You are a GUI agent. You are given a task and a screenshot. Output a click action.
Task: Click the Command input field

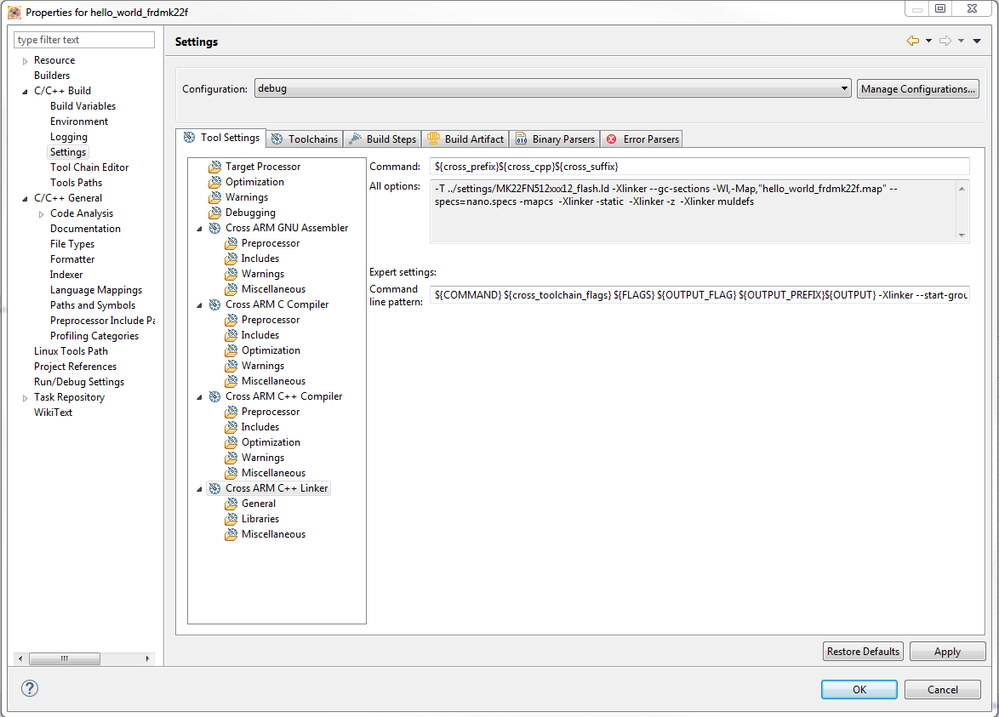[x=700, y=166]
